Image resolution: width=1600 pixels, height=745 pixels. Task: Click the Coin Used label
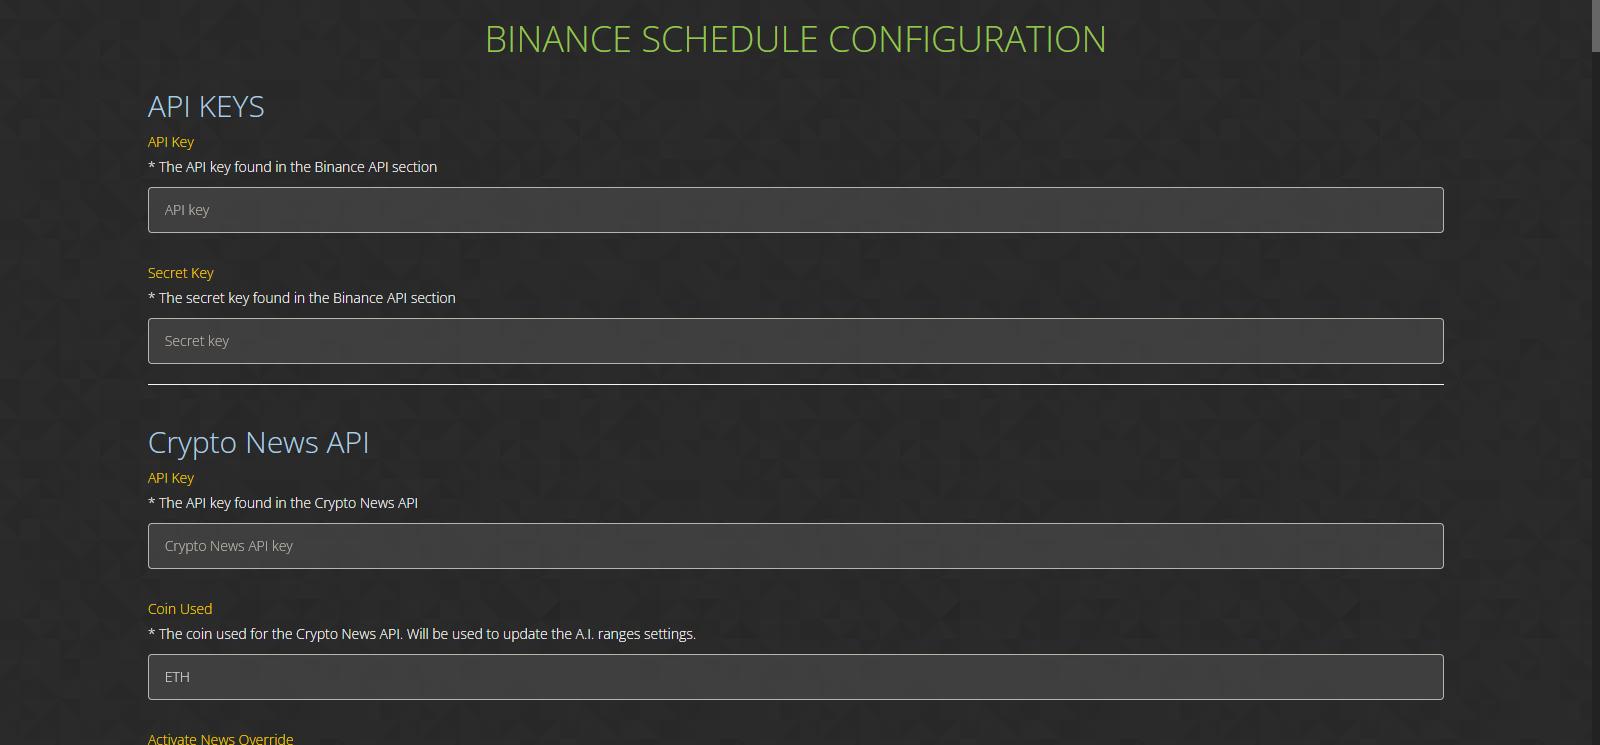pyautogui.click(x=180, y=609)
